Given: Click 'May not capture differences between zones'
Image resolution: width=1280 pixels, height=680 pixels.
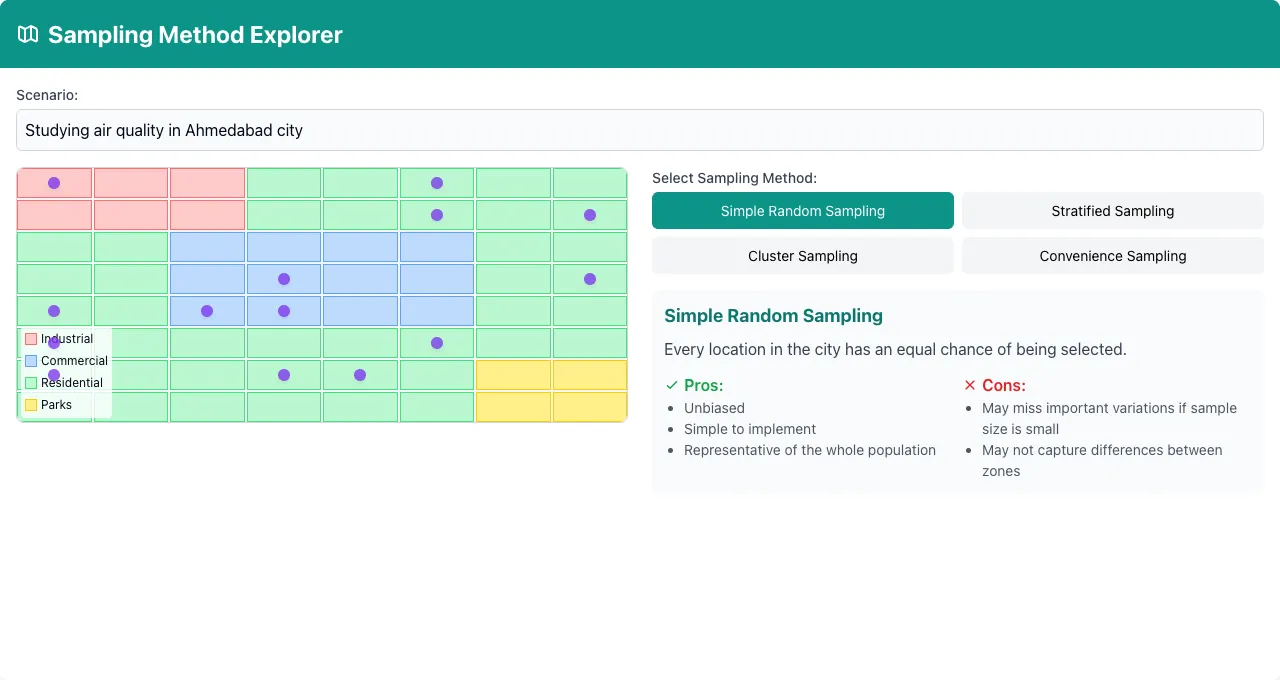Looking at the screenshot, I should point(1102,460).
